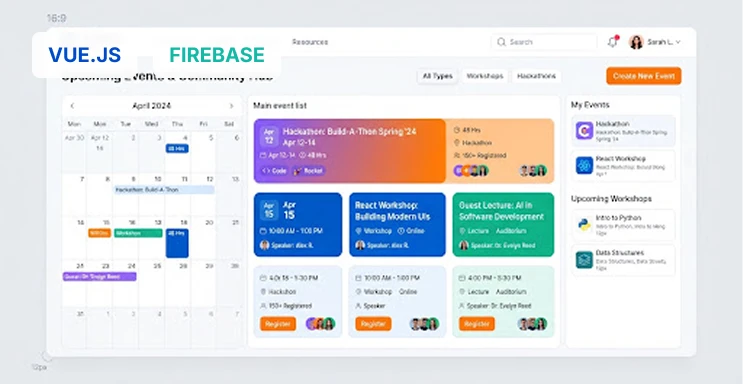Click the Apr 12 date badge on hackathon card
The image size is (743, 384).
269,137
